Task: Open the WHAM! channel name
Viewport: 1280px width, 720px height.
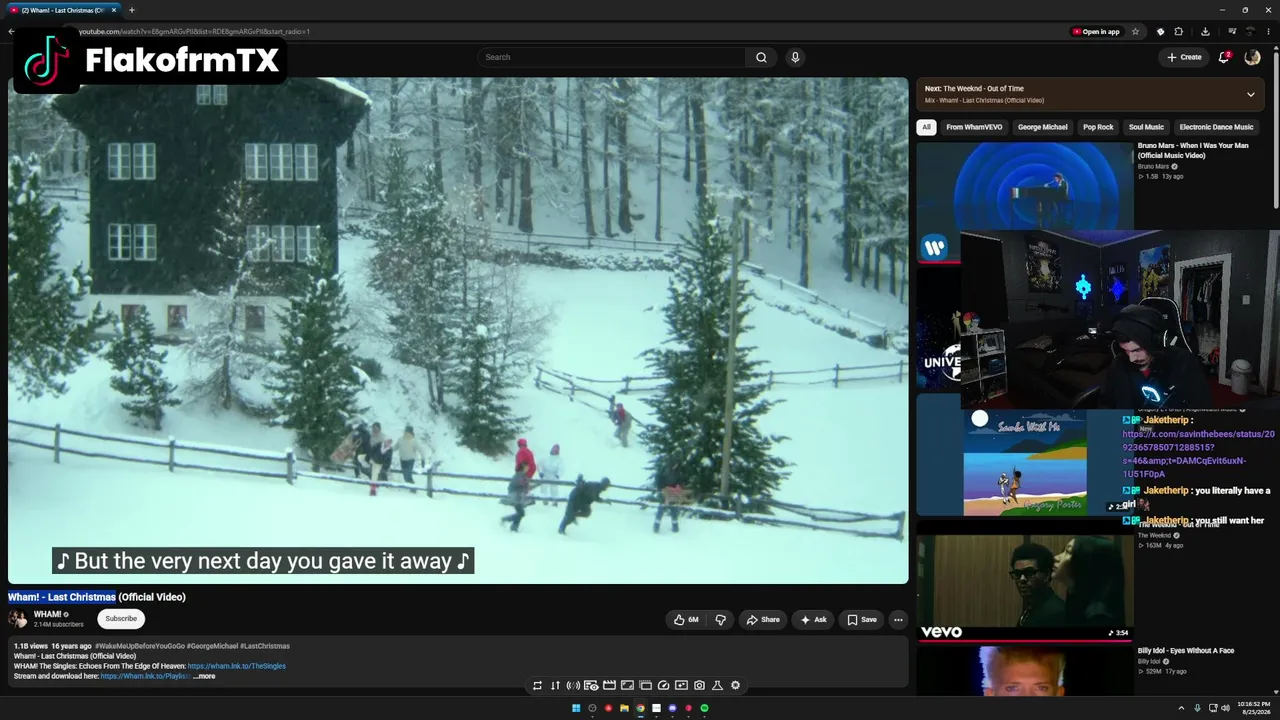Action: (x=48, y=614)
